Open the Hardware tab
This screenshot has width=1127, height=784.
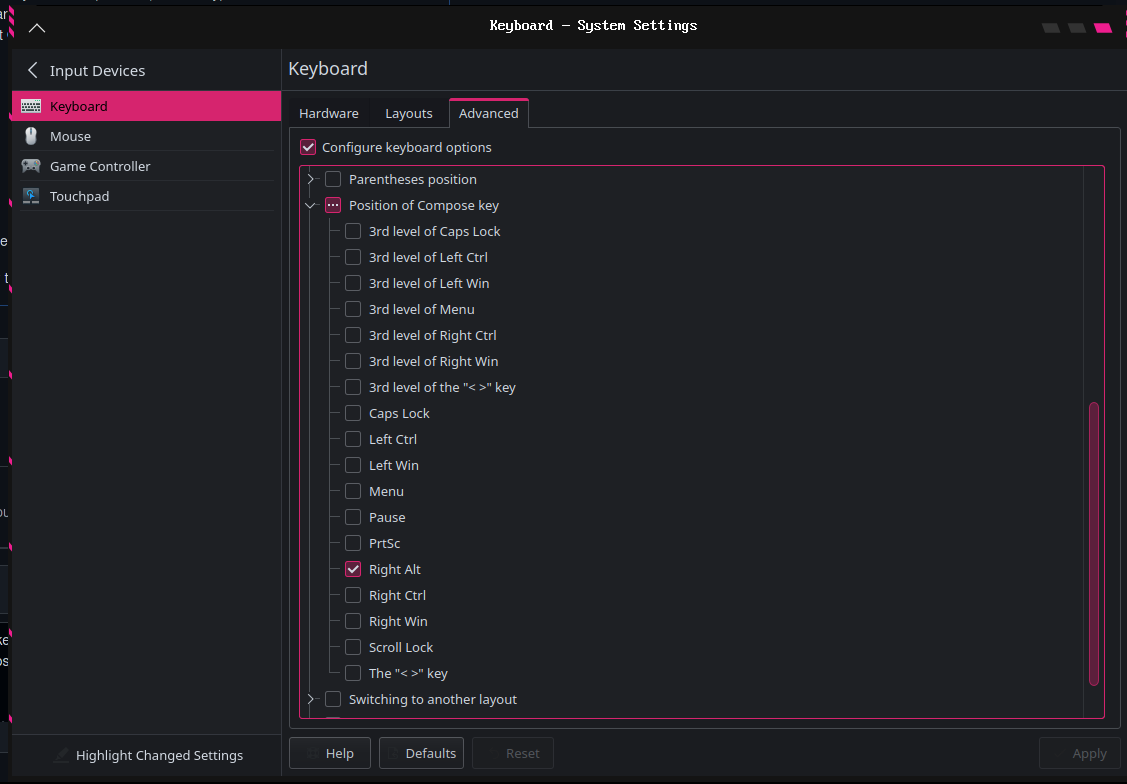point(328,113)
